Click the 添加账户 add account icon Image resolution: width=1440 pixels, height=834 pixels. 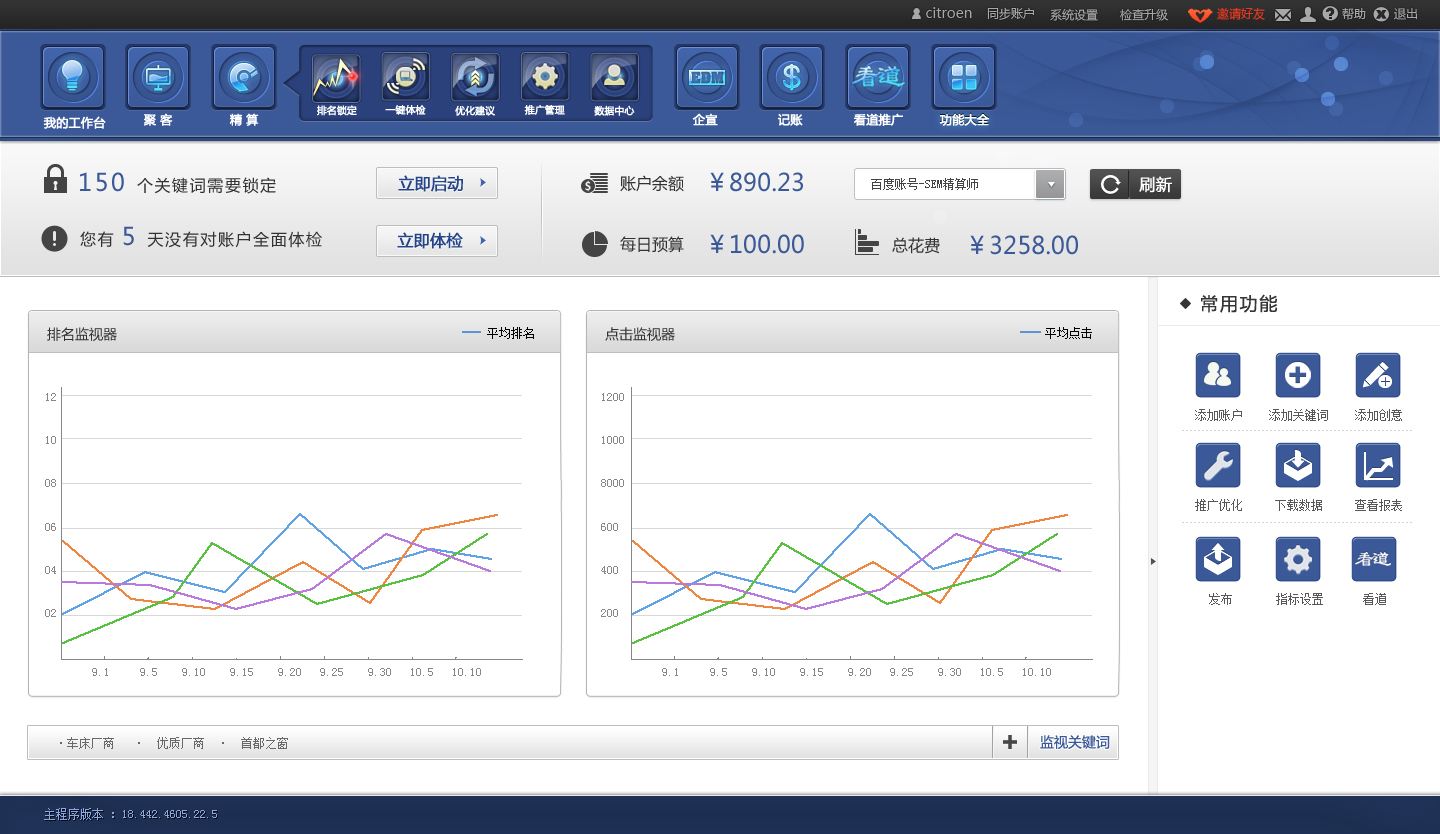click(1218, 375)
